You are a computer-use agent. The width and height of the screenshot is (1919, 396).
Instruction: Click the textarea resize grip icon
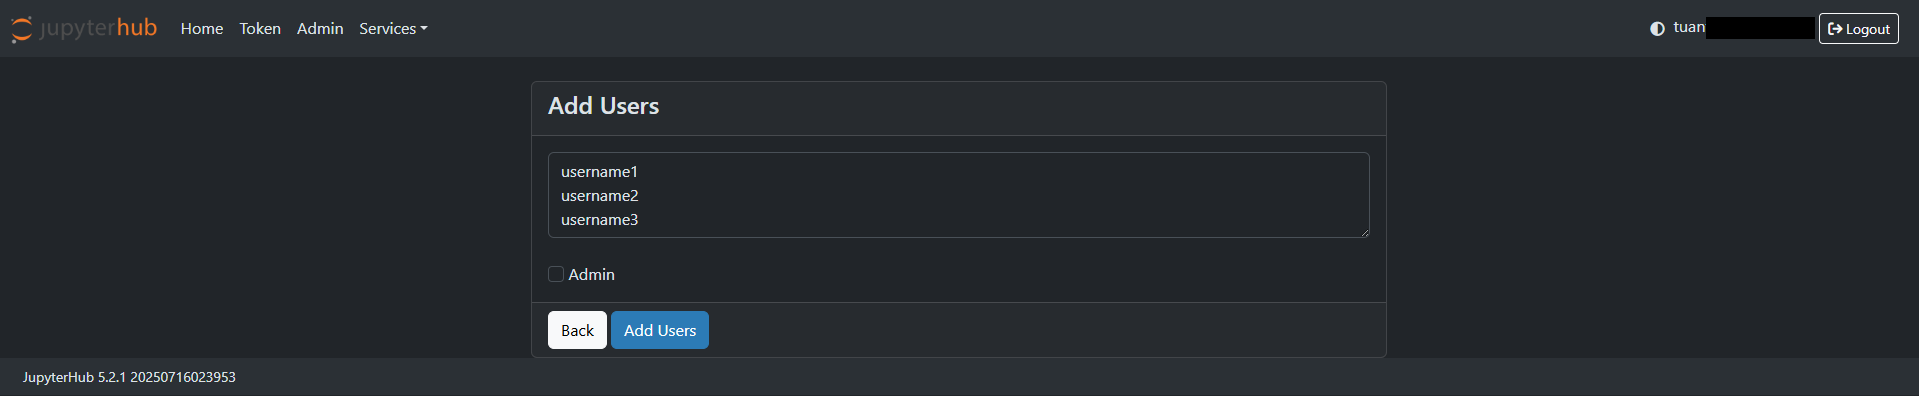coord(1363,232)
